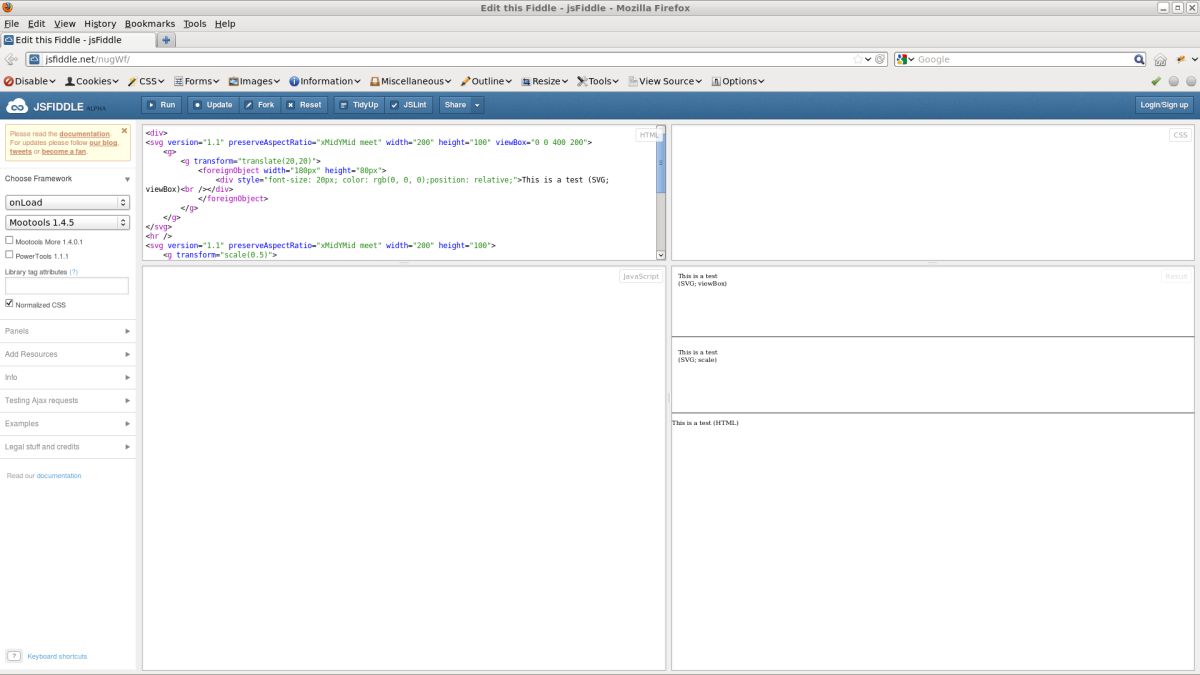Open the Options web developer menu
The height and width of the screenshot is (675, 1200).
click(x=738, y=81)
